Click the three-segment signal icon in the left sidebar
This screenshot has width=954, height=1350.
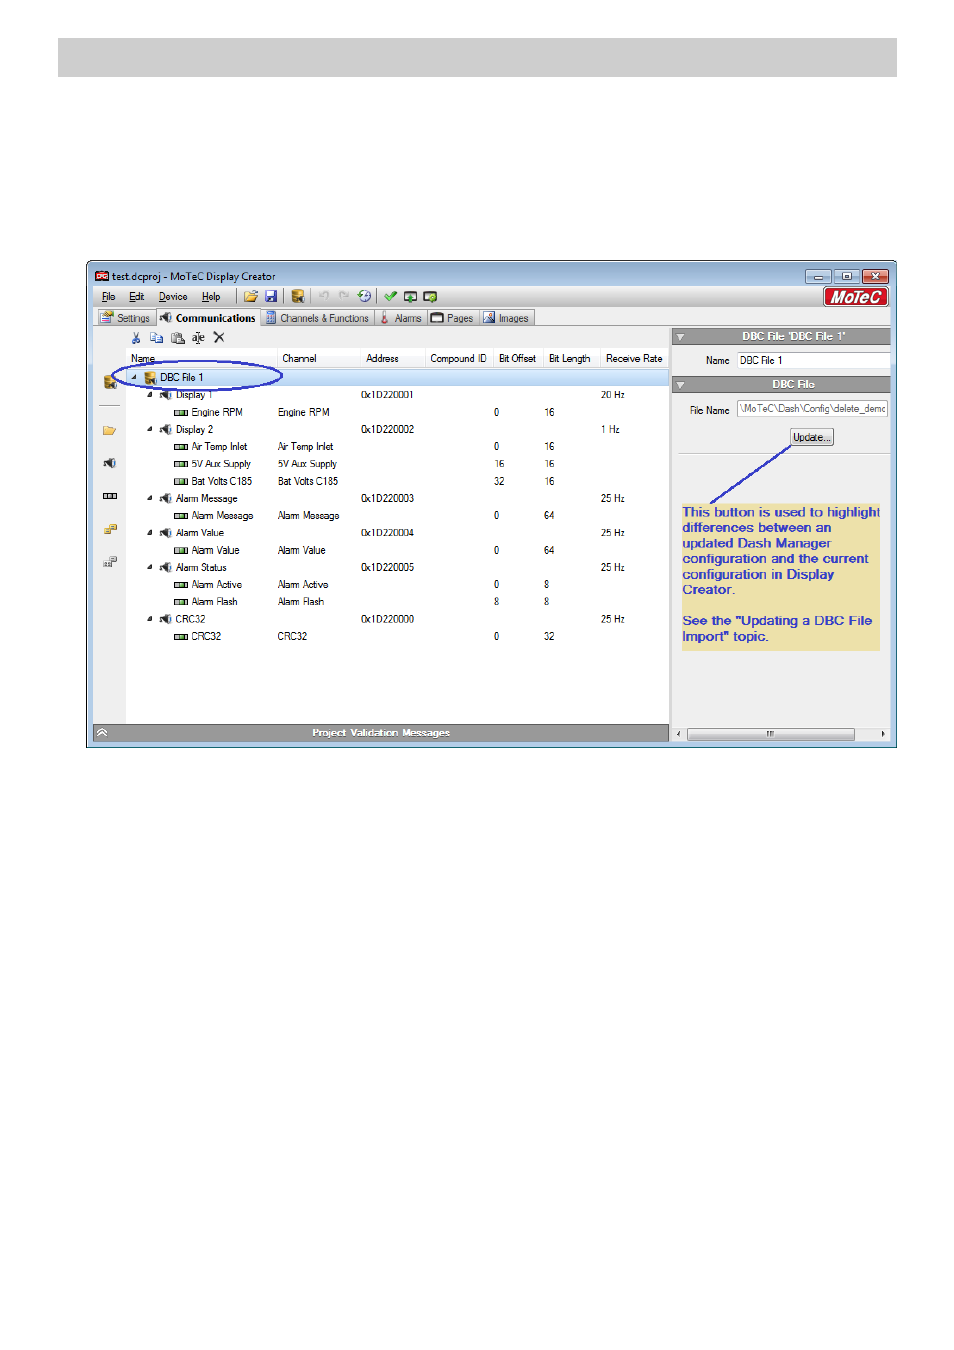click(110, 496)
